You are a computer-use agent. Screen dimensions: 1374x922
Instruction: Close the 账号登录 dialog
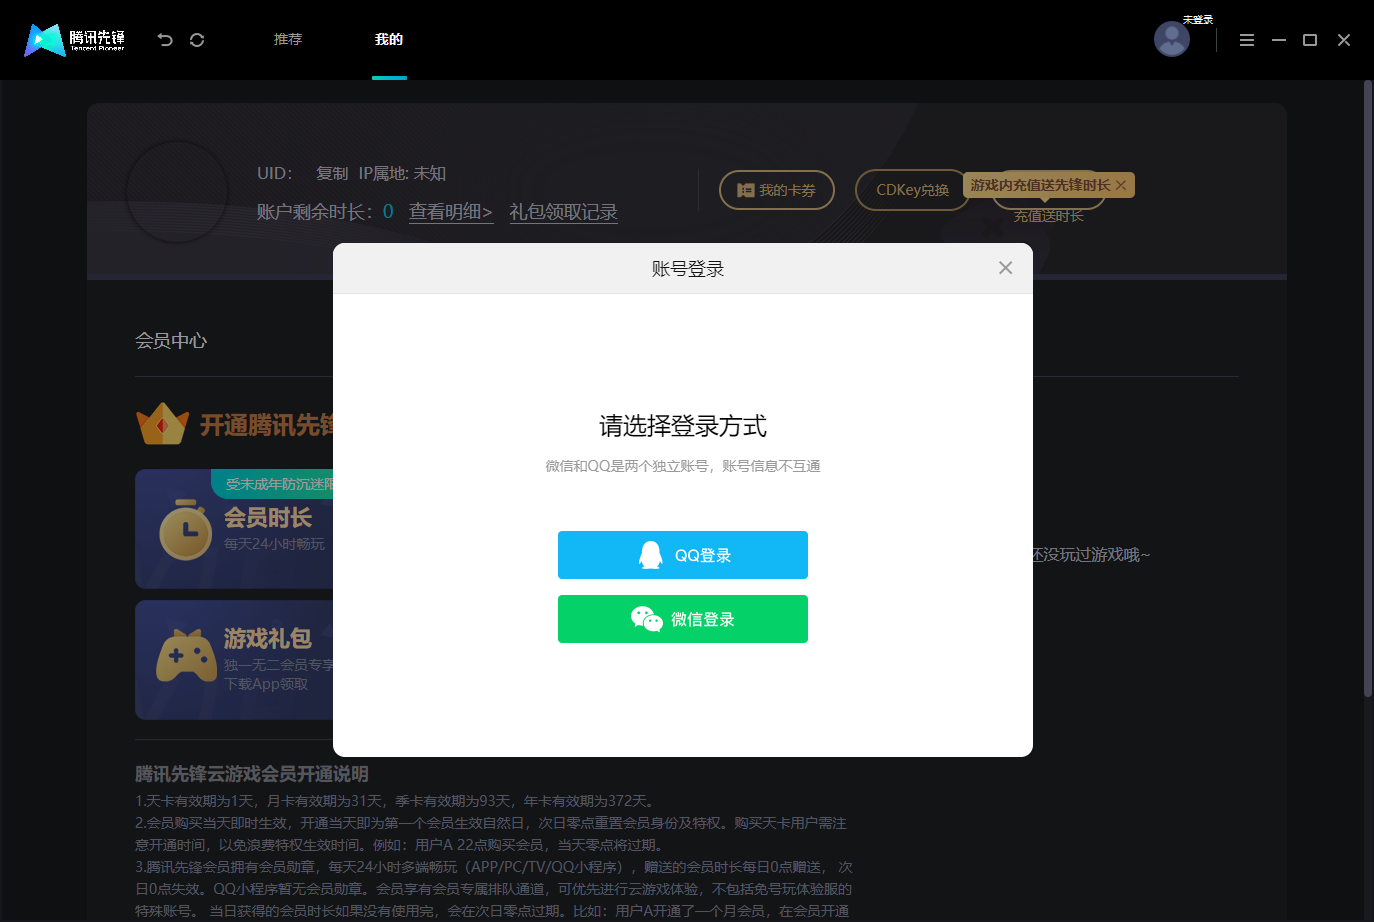1005,268
